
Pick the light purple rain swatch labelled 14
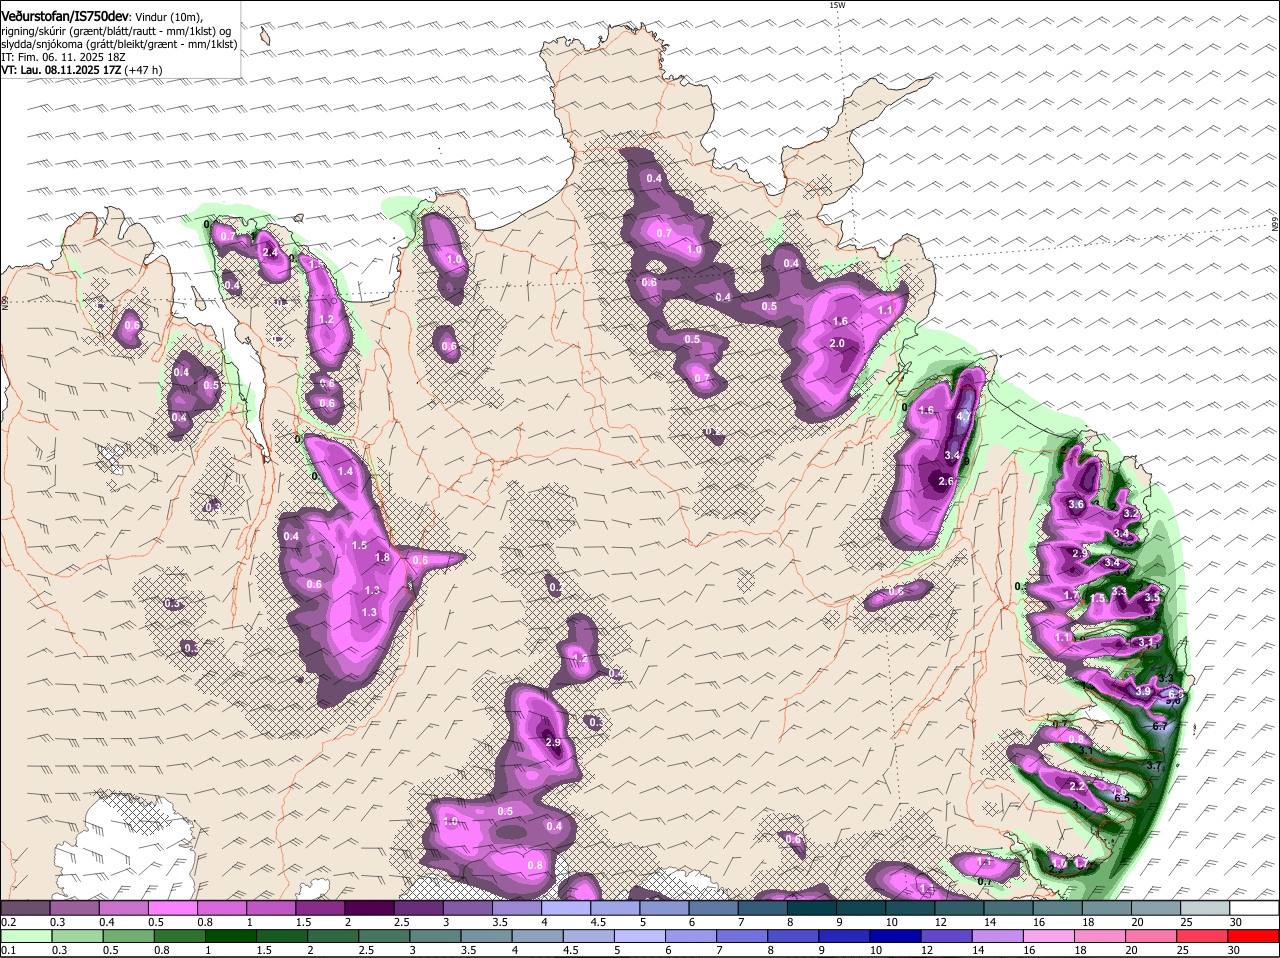[997, 936]
